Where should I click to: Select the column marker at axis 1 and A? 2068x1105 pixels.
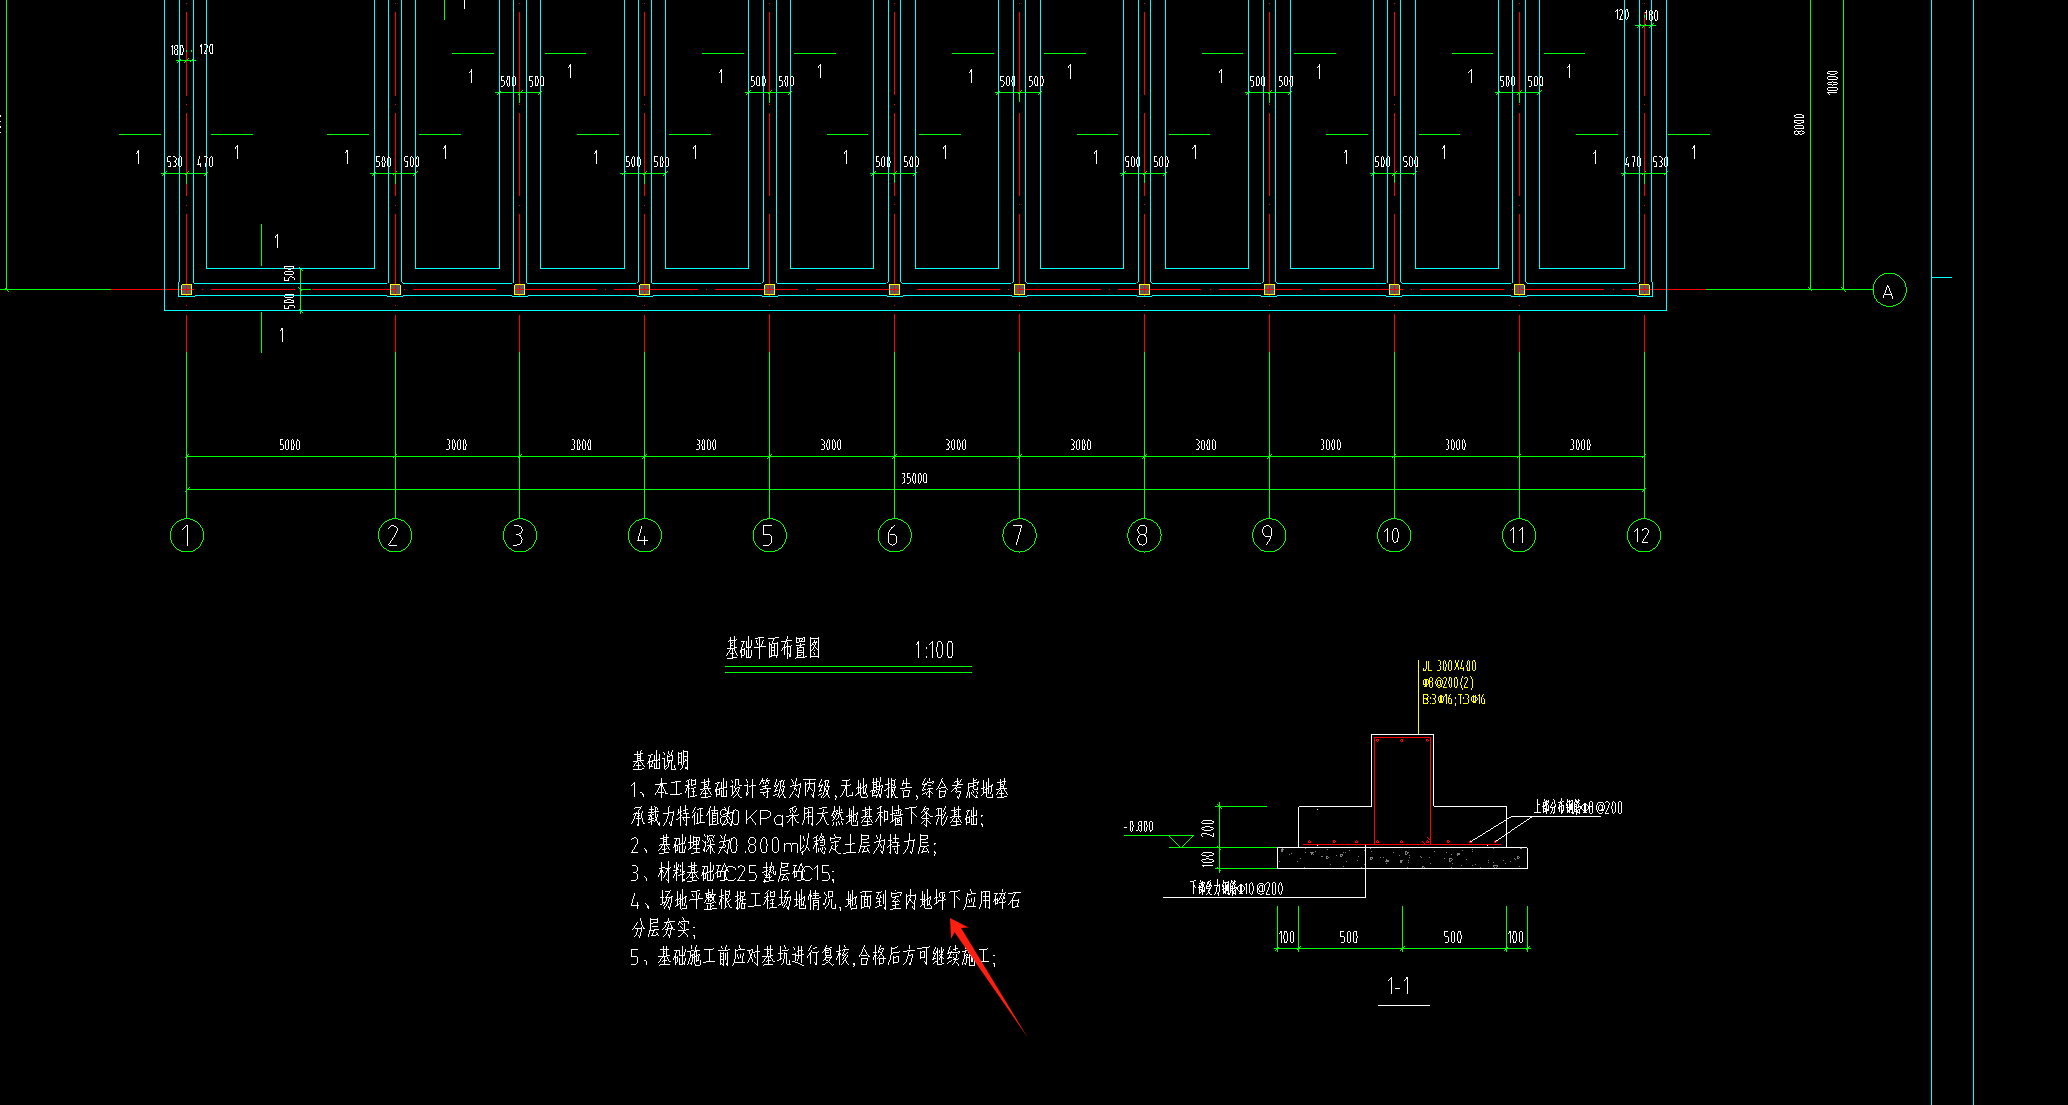186,290
